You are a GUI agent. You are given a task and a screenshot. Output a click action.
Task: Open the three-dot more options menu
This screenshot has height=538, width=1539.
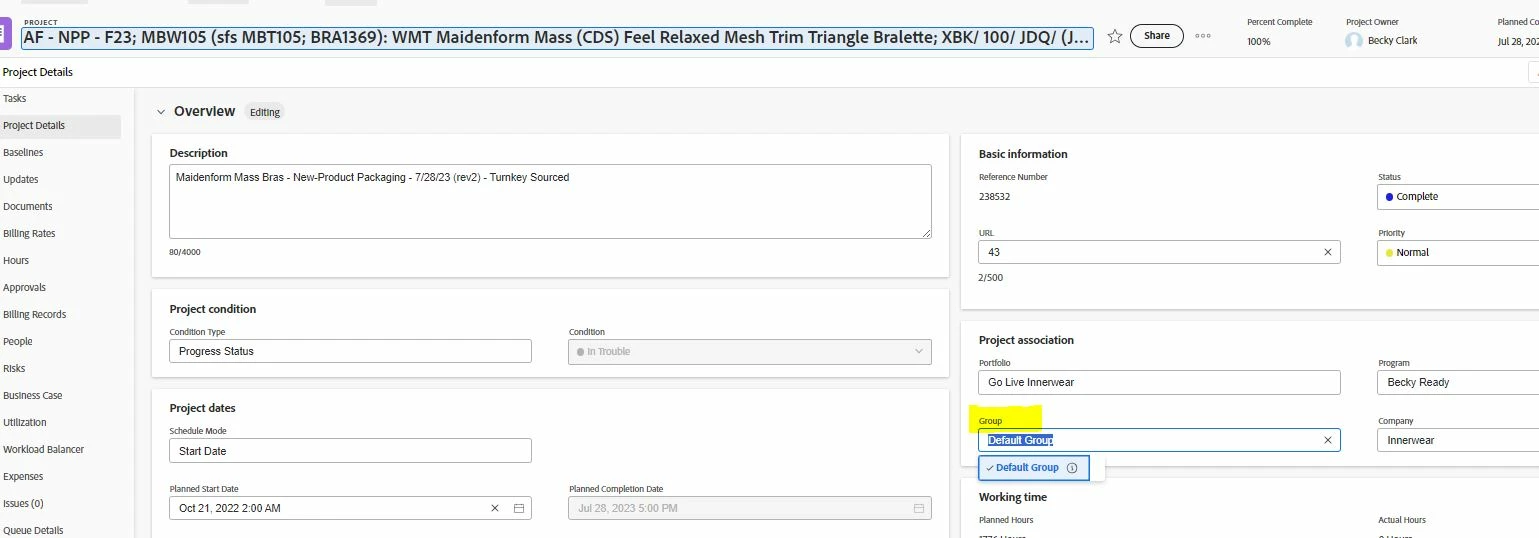1203,36
